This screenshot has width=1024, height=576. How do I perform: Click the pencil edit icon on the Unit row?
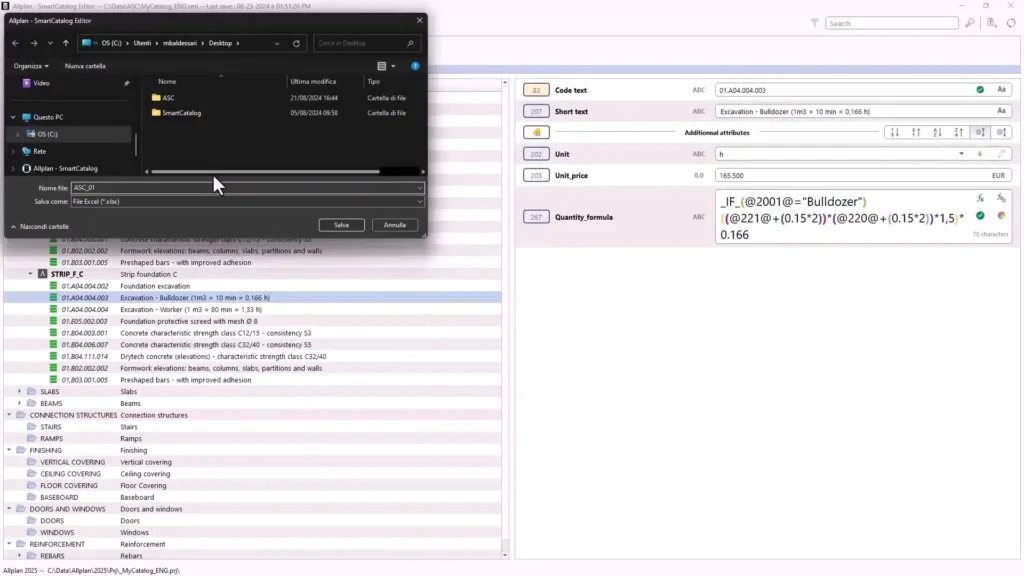[1000, 153]
